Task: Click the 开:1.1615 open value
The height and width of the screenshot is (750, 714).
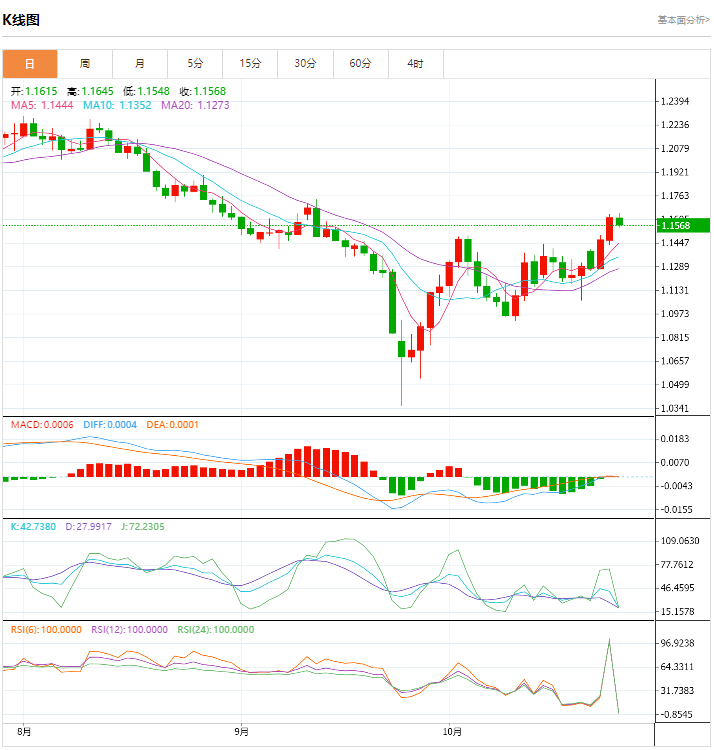Action: [34, 91]
